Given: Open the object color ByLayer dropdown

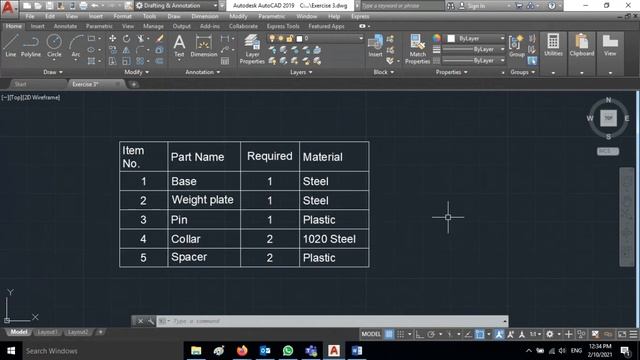Looking at the screenshot, I should [x=476, y=38].
